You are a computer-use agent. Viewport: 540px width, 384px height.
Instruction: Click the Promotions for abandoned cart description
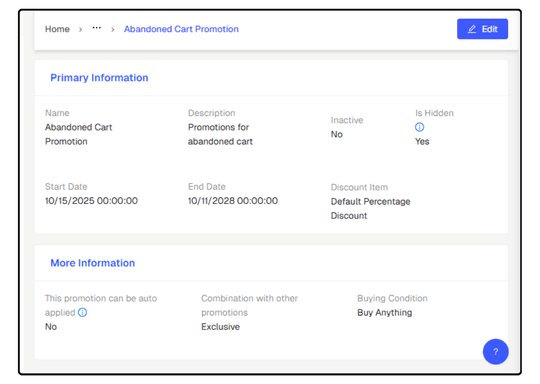220,134
